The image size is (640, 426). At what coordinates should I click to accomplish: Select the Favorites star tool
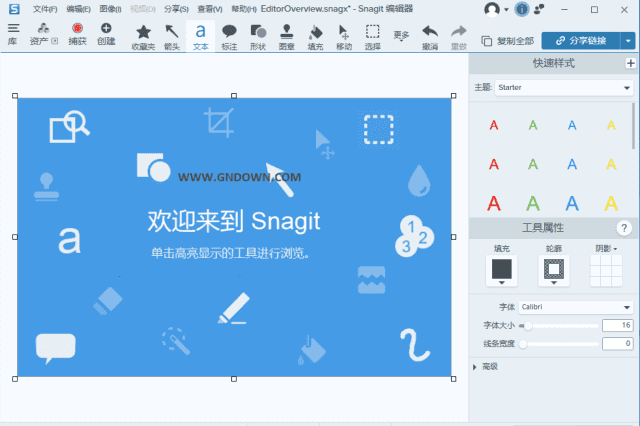(143, 37)
